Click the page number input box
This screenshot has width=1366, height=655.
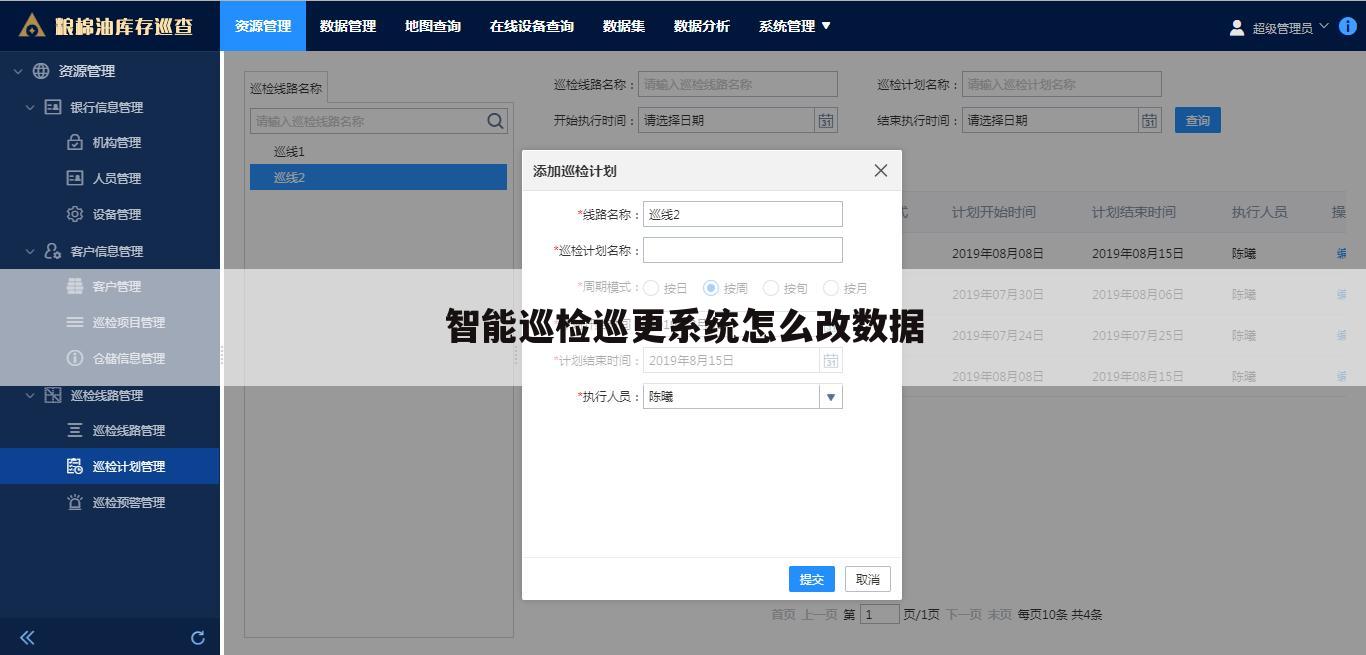pos(880,615)
